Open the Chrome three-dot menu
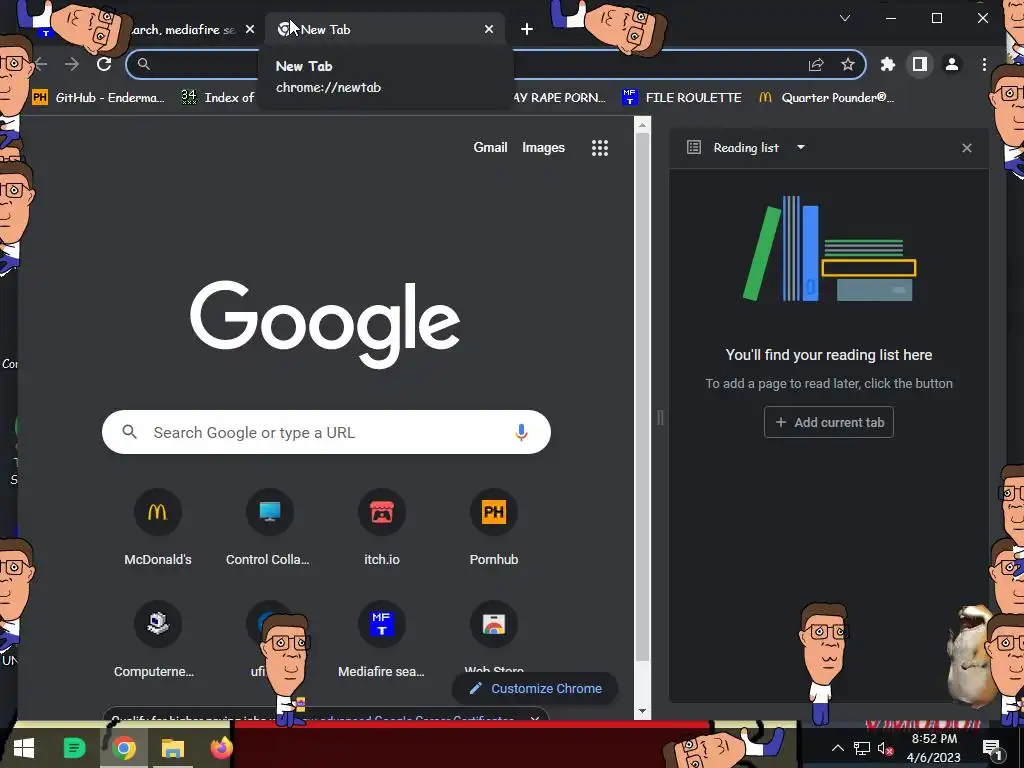The image size is (1024, 768). [x=984, y=64]
